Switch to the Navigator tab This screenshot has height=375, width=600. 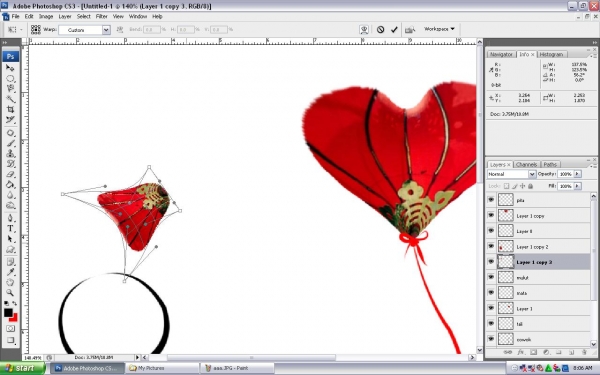(501, 54)
